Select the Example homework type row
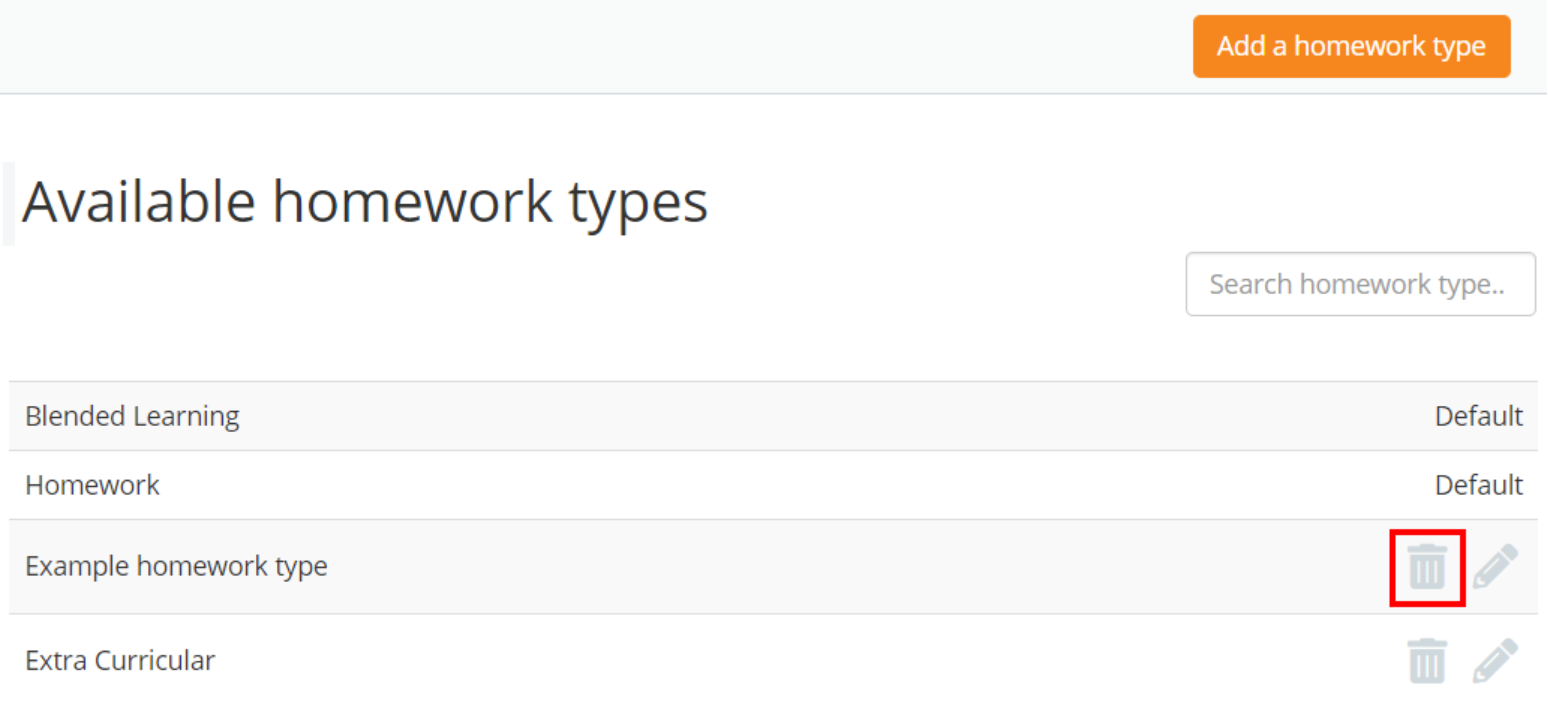 176,565
